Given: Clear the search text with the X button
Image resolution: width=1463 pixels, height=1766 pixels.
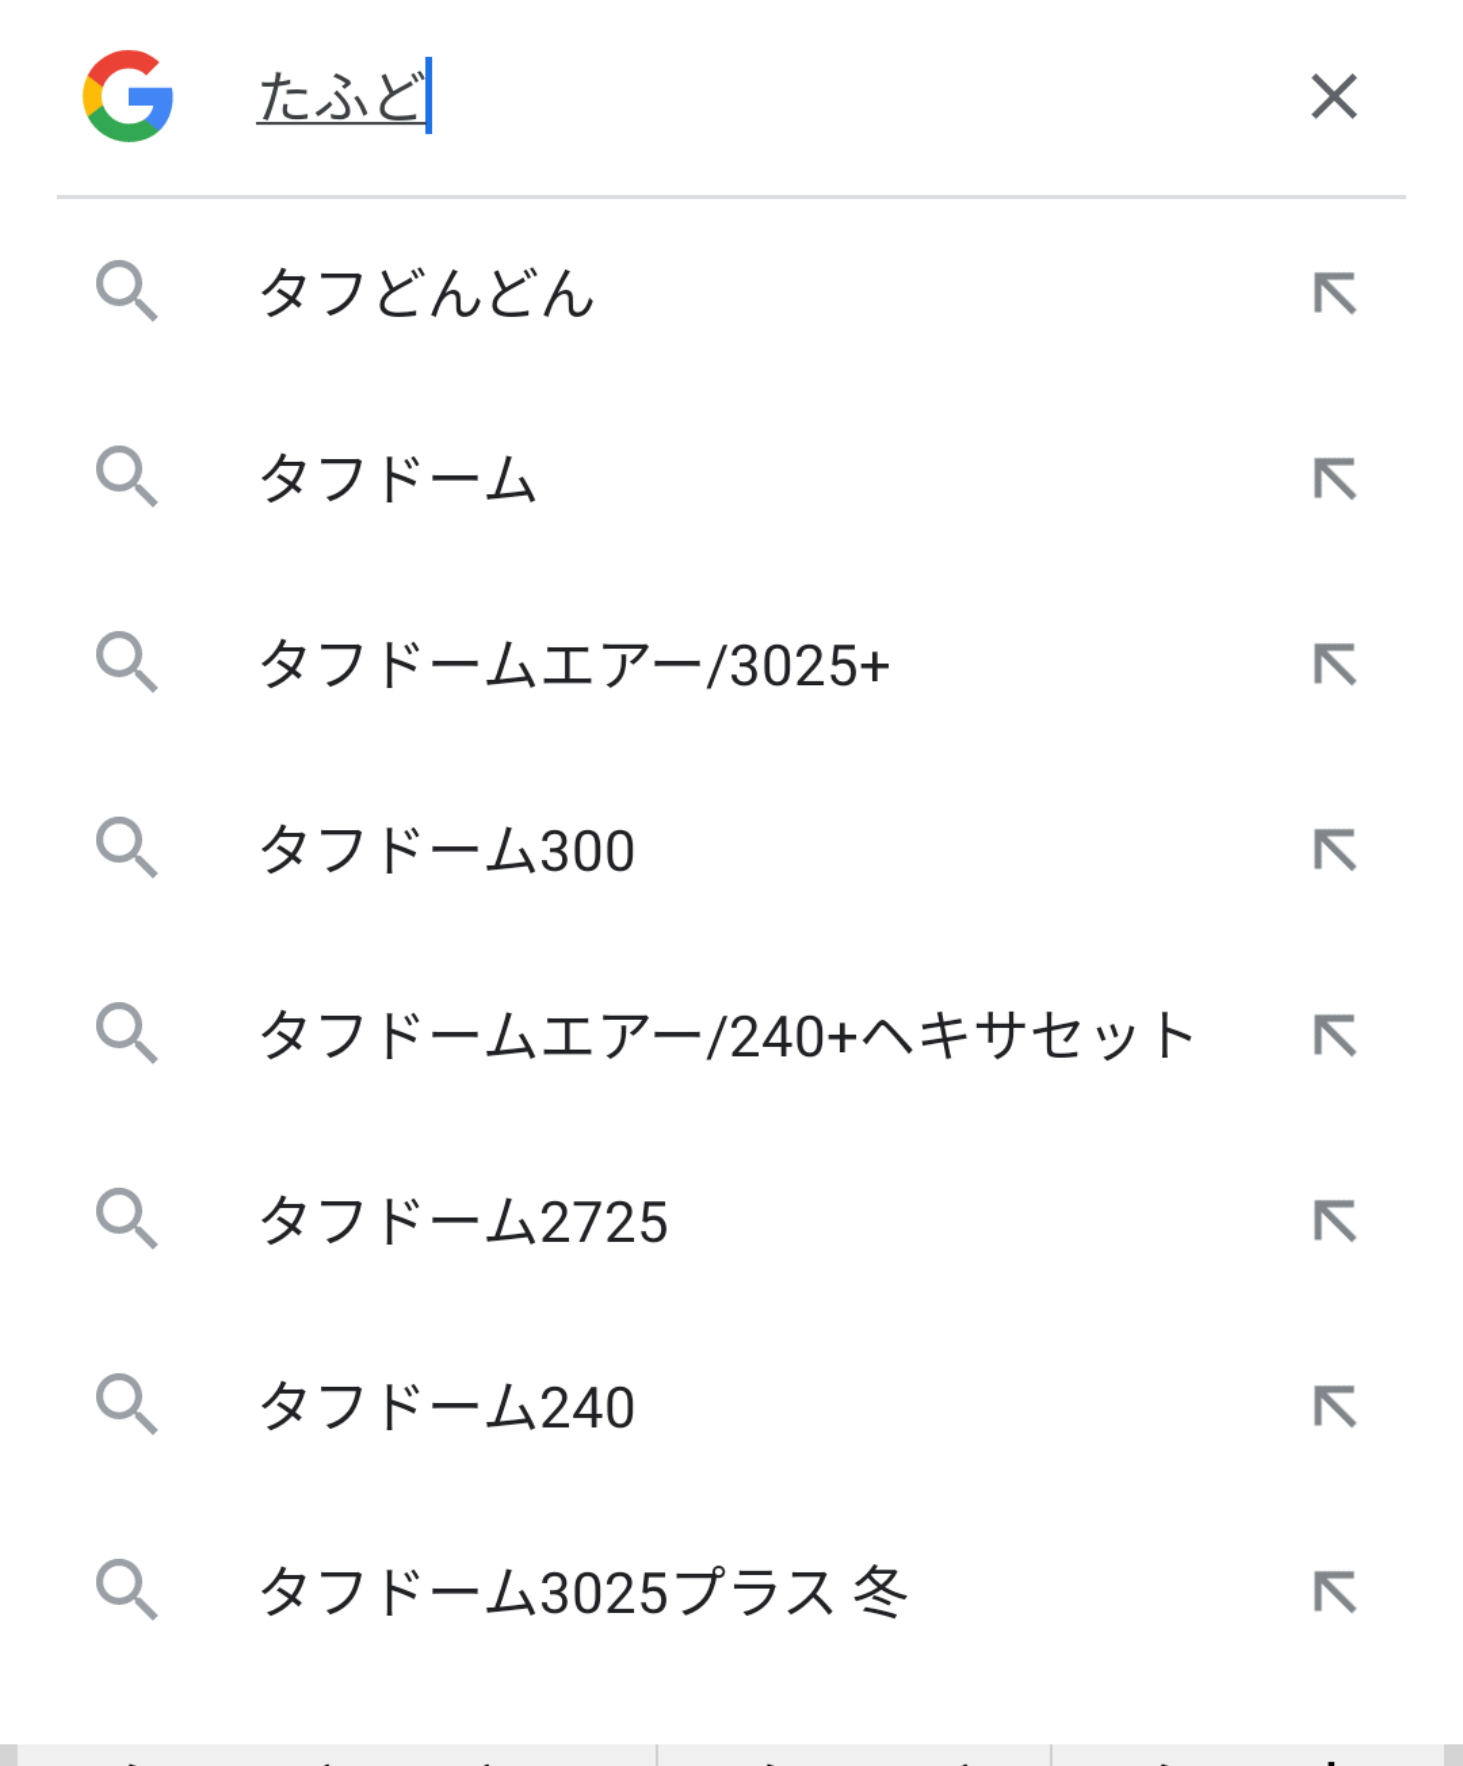Looking at the screenshot, I should tap(1334, 97).
